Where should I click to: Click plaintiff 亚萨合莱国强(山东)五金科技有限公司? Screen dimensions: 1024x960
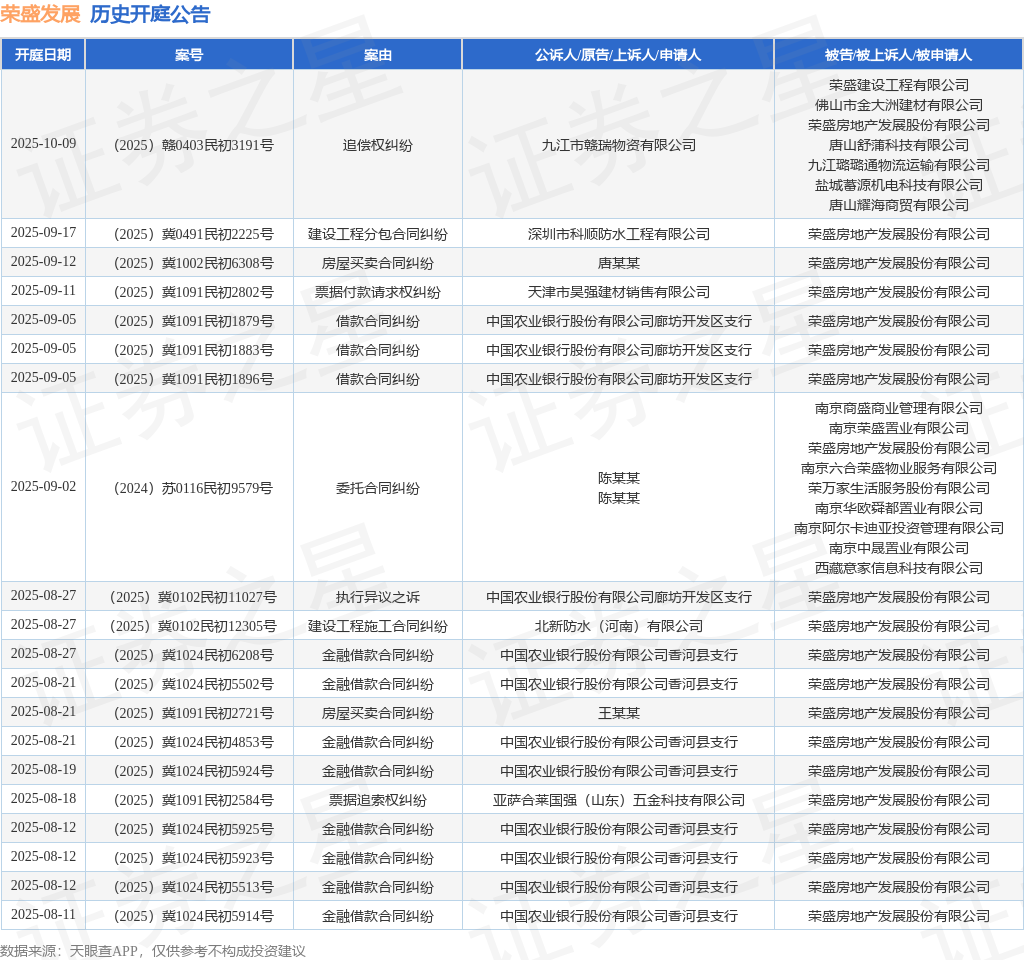tap(618, 800)
